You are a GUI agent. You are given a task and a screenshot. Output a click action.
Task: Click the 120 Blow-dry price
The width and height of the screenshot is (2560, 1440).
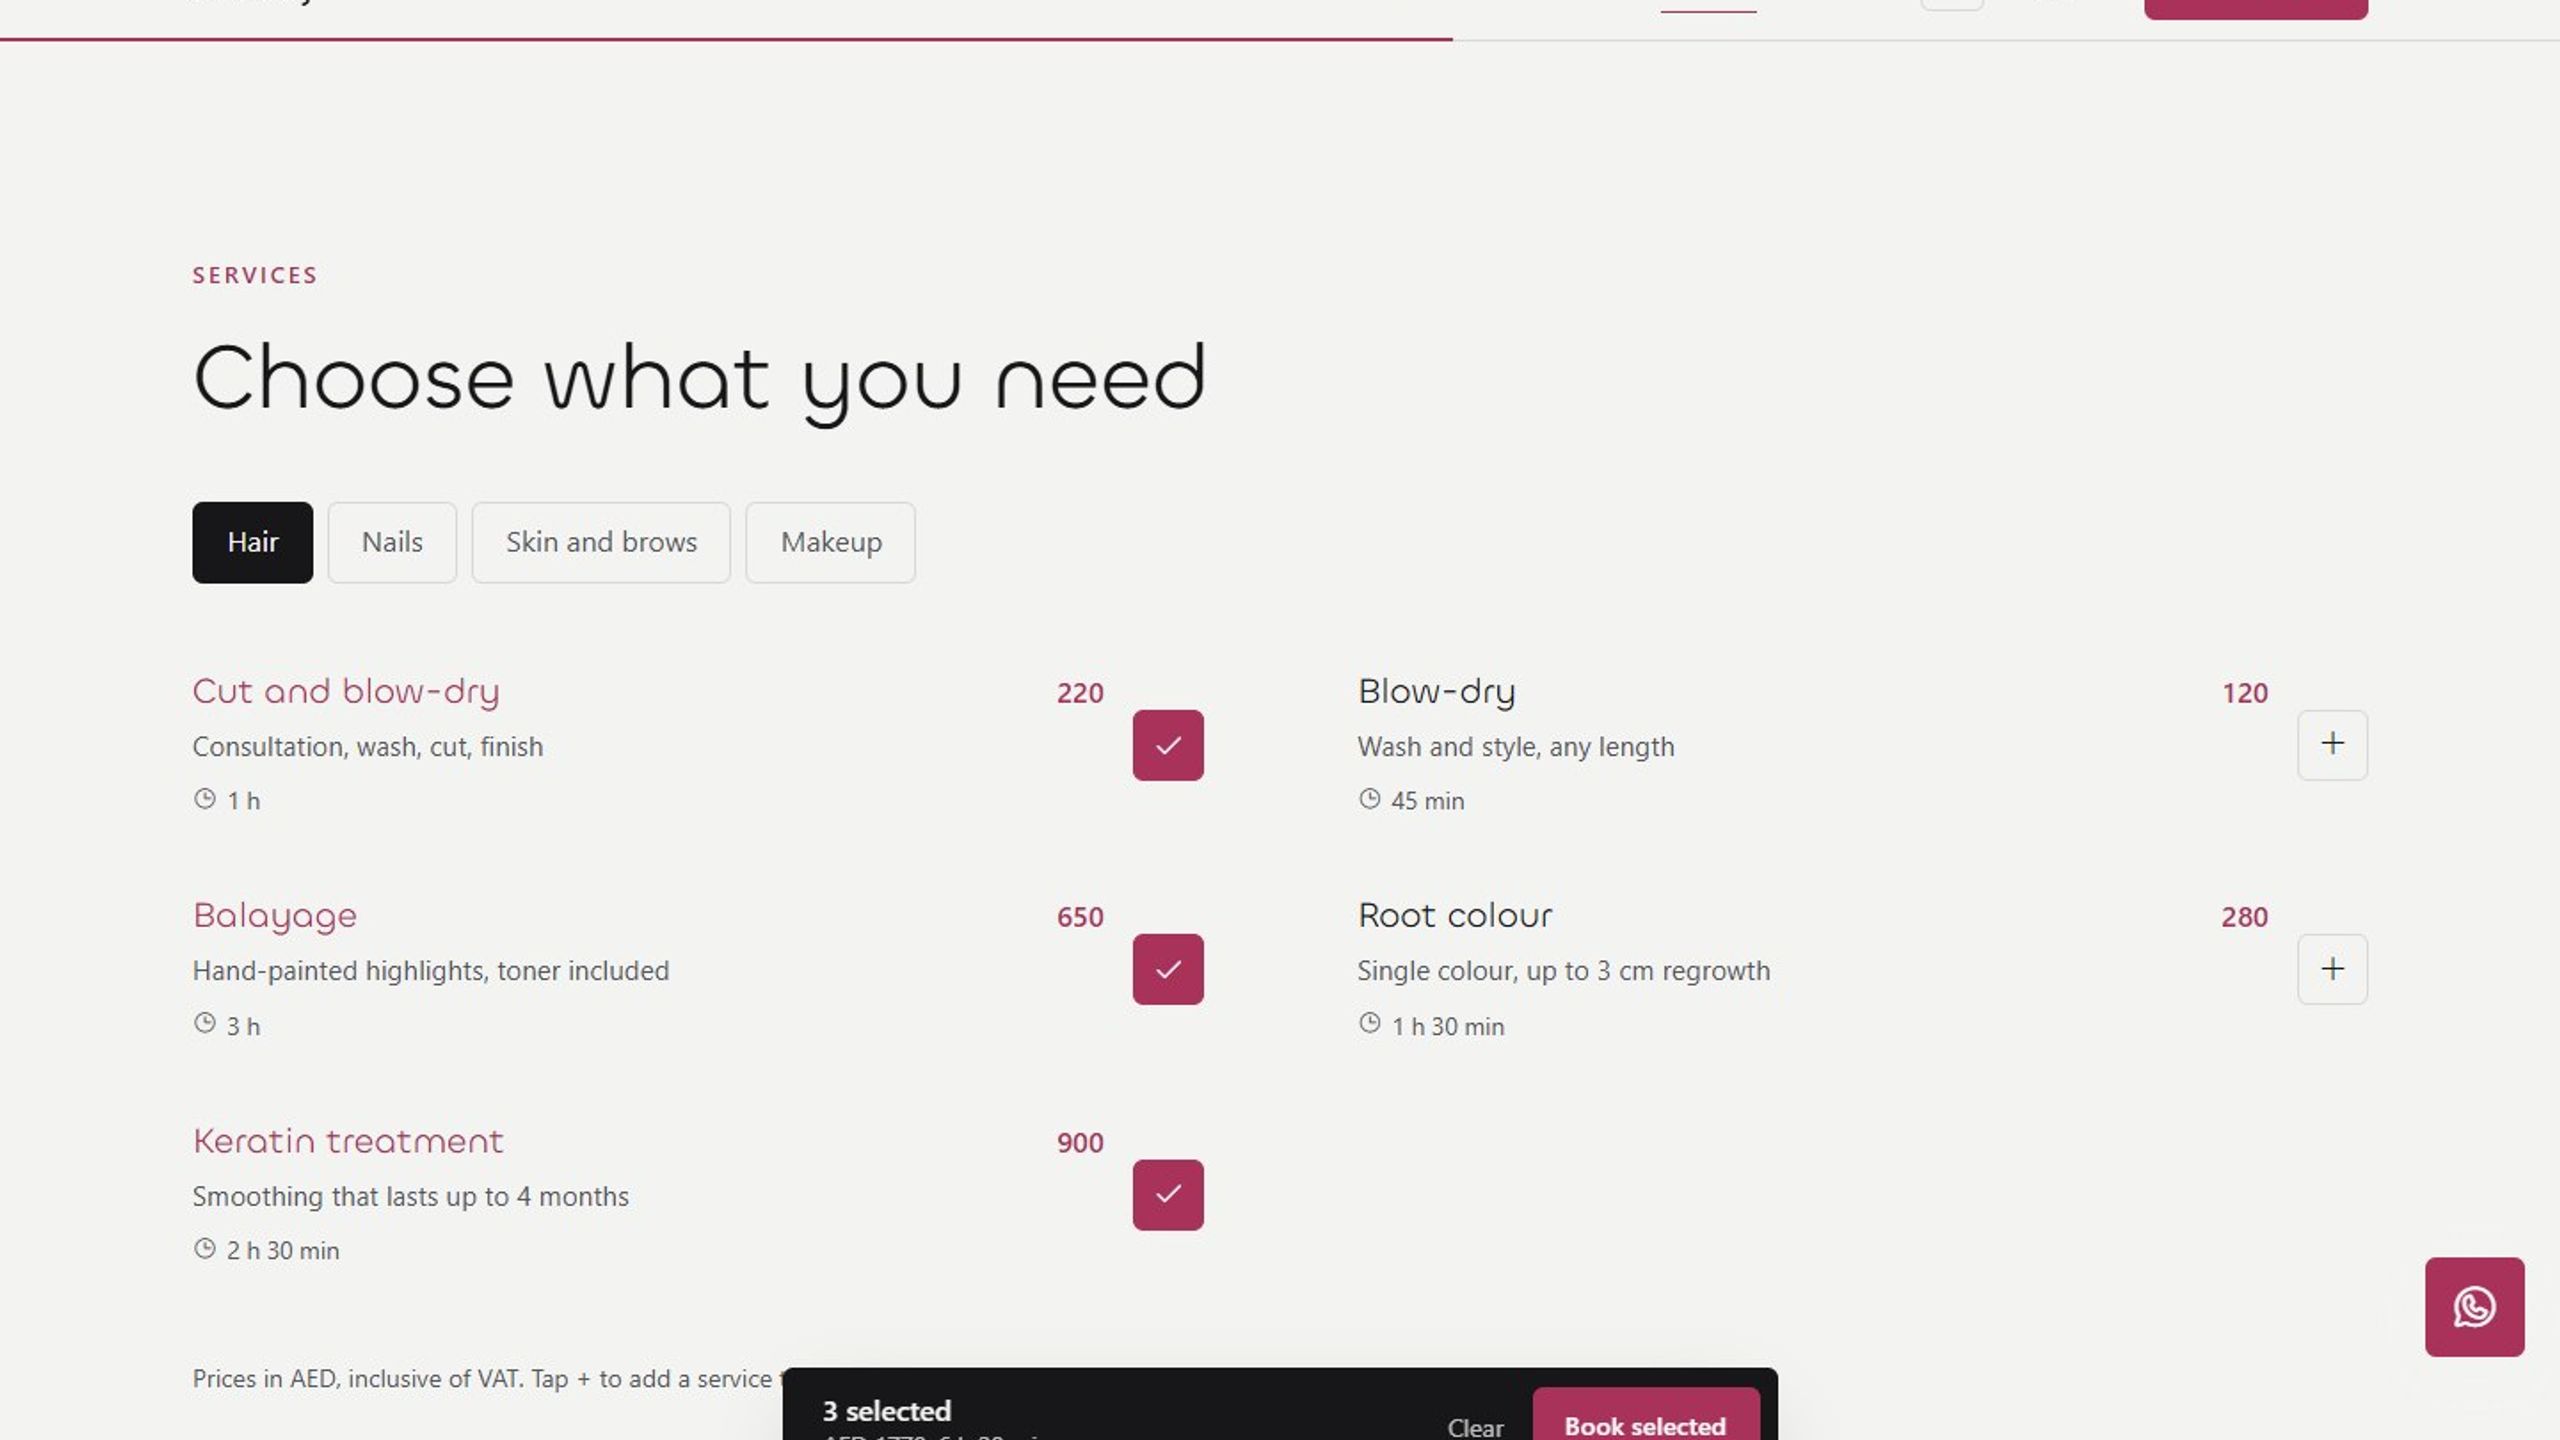click(2245, 693)
